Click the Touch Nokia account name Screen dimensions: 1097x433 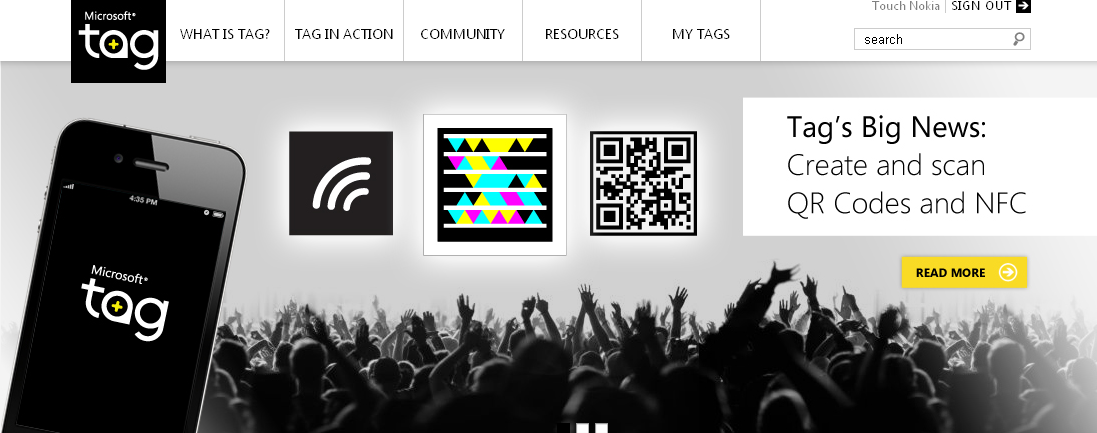(x=905, y=6)
